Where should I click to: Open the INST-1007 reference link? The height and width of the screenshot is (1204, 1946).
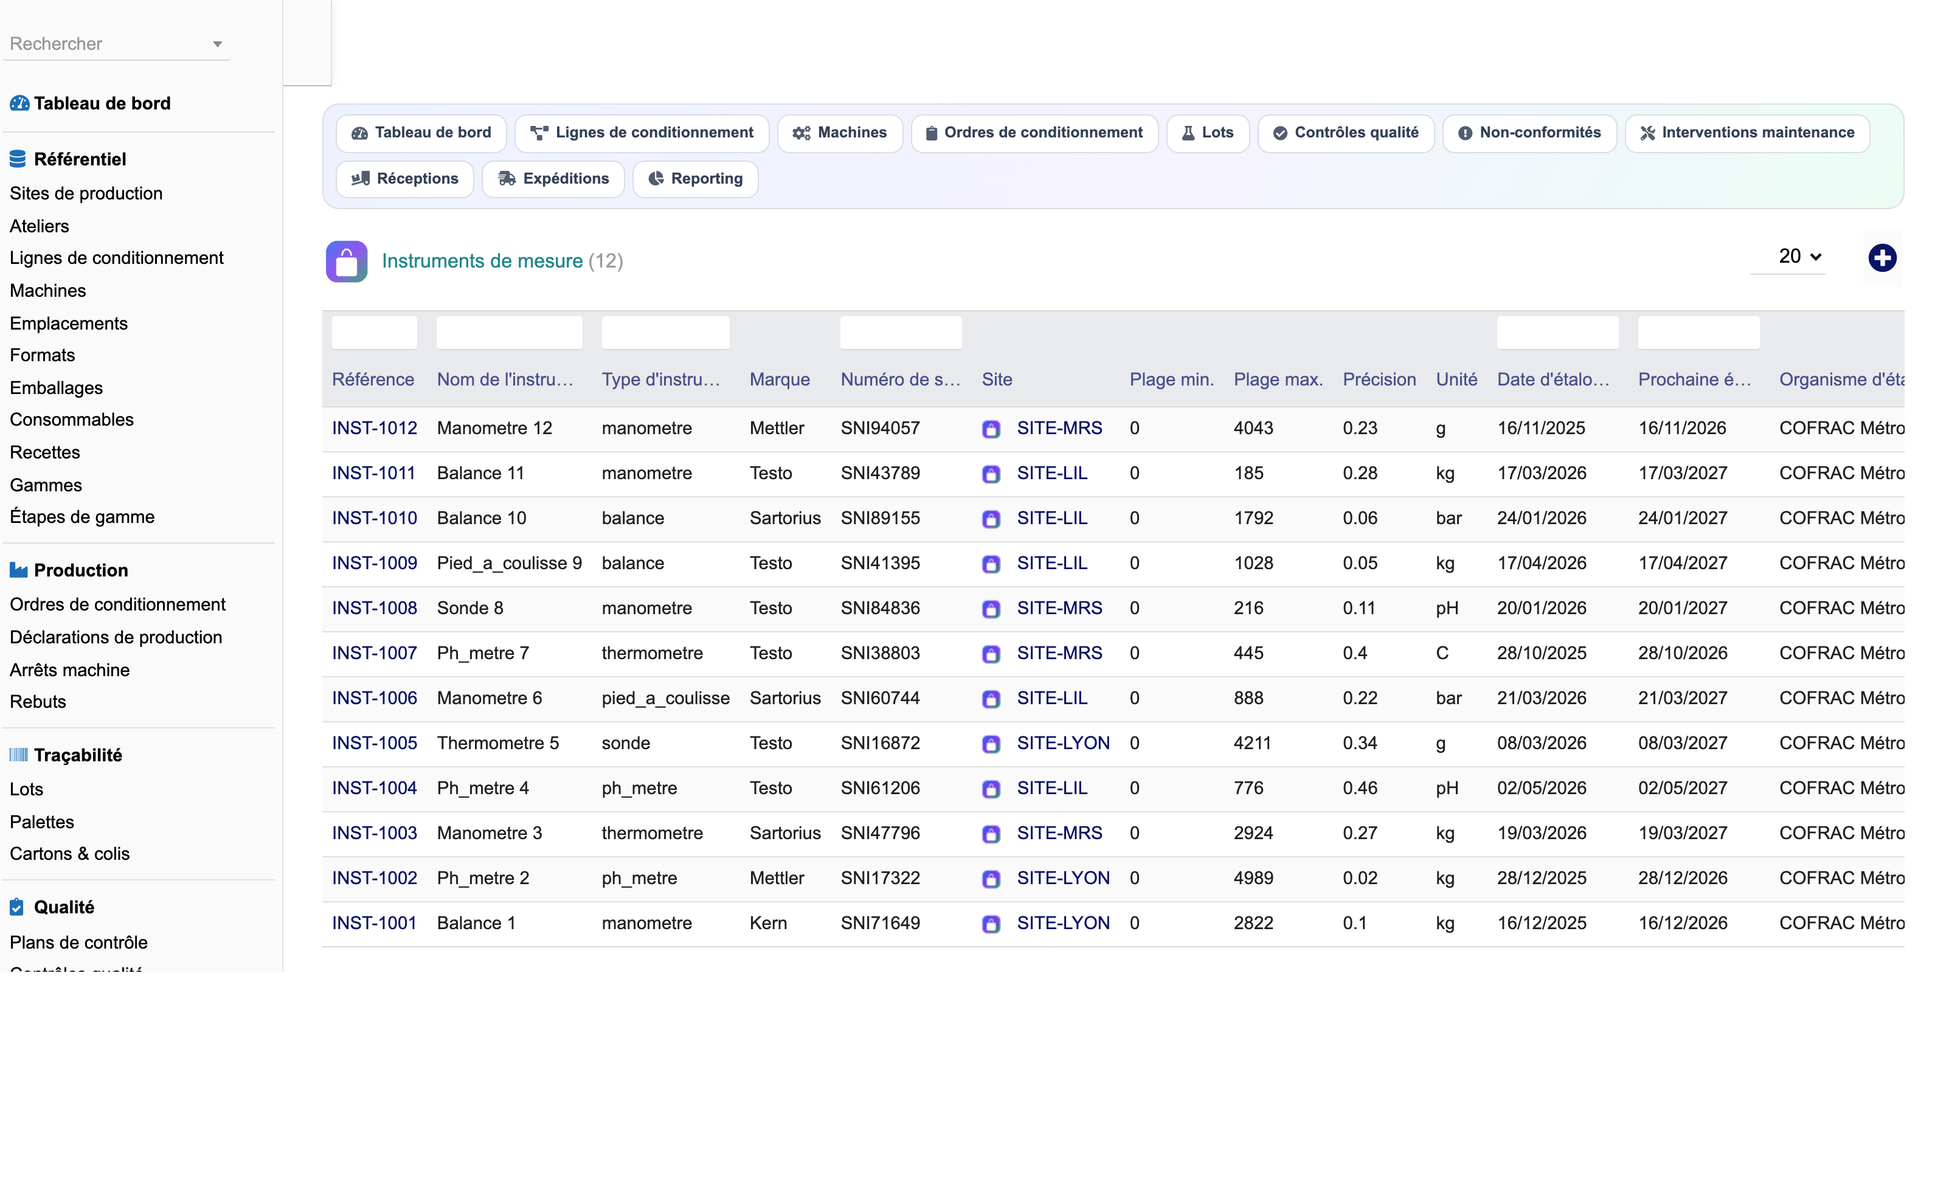pos(374,653)
